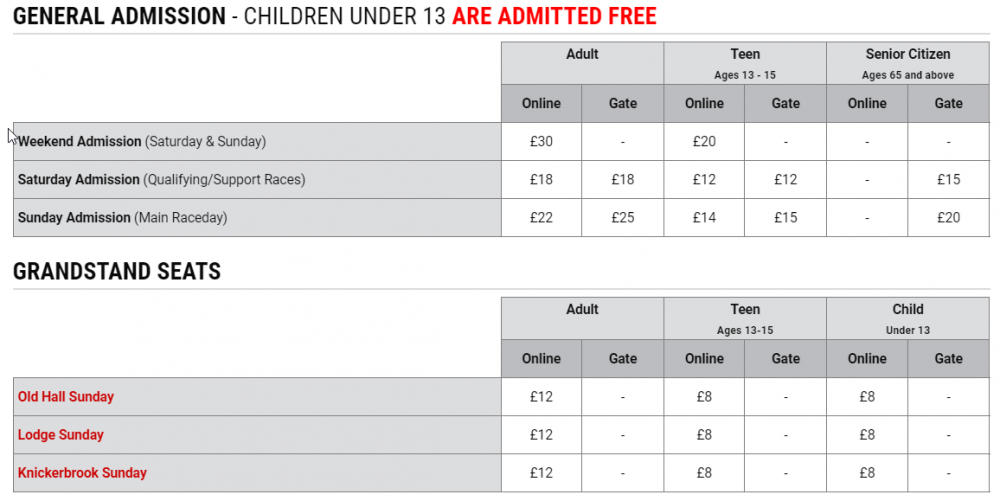The height and width of the screenshot is (501, 1000).
Task: Click the Child column header
Action: tap(907, 310)
